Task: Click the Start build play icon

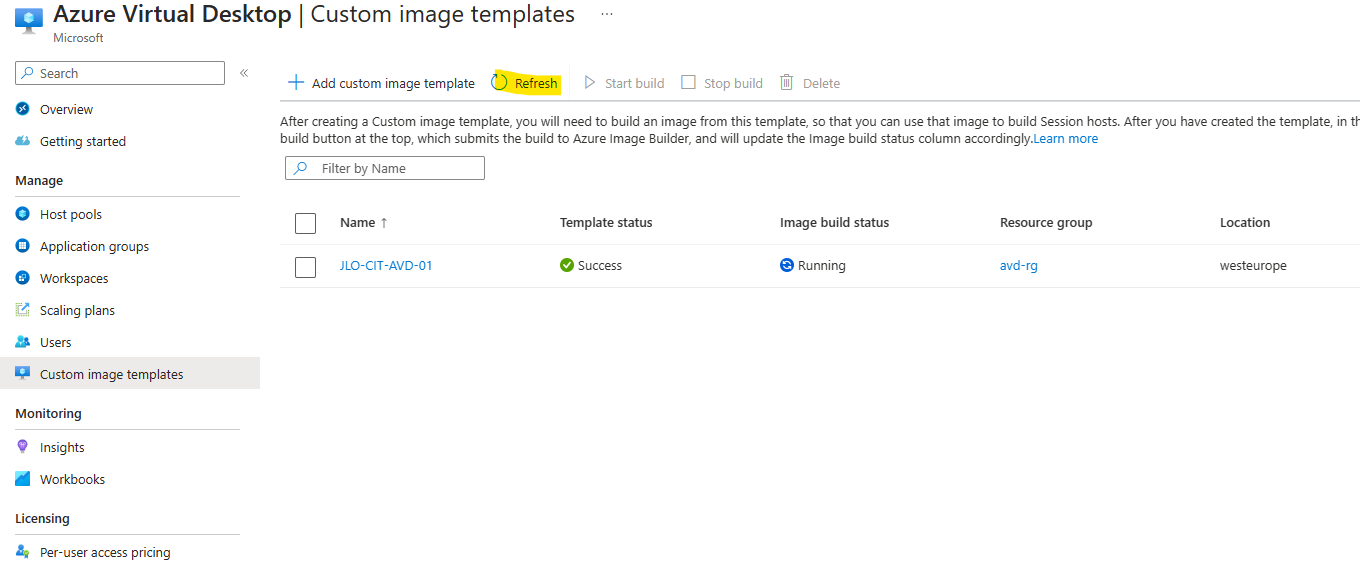Action: 590,82
